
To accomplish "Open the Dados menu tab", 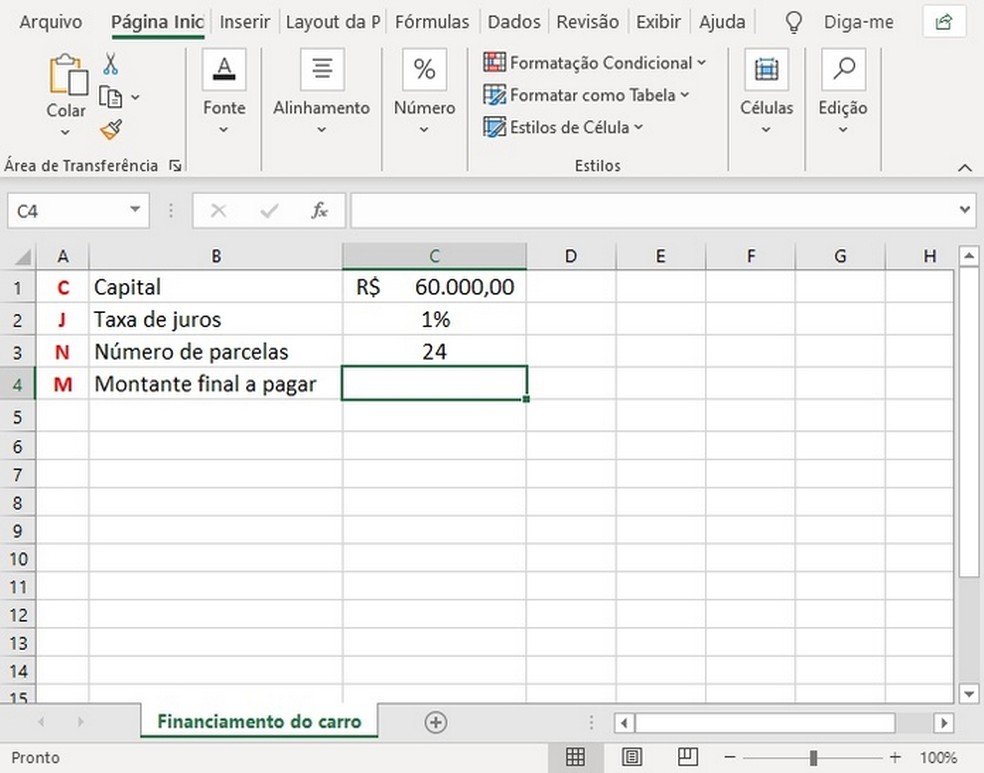I will pyautogui.click(x=513, y=21).
